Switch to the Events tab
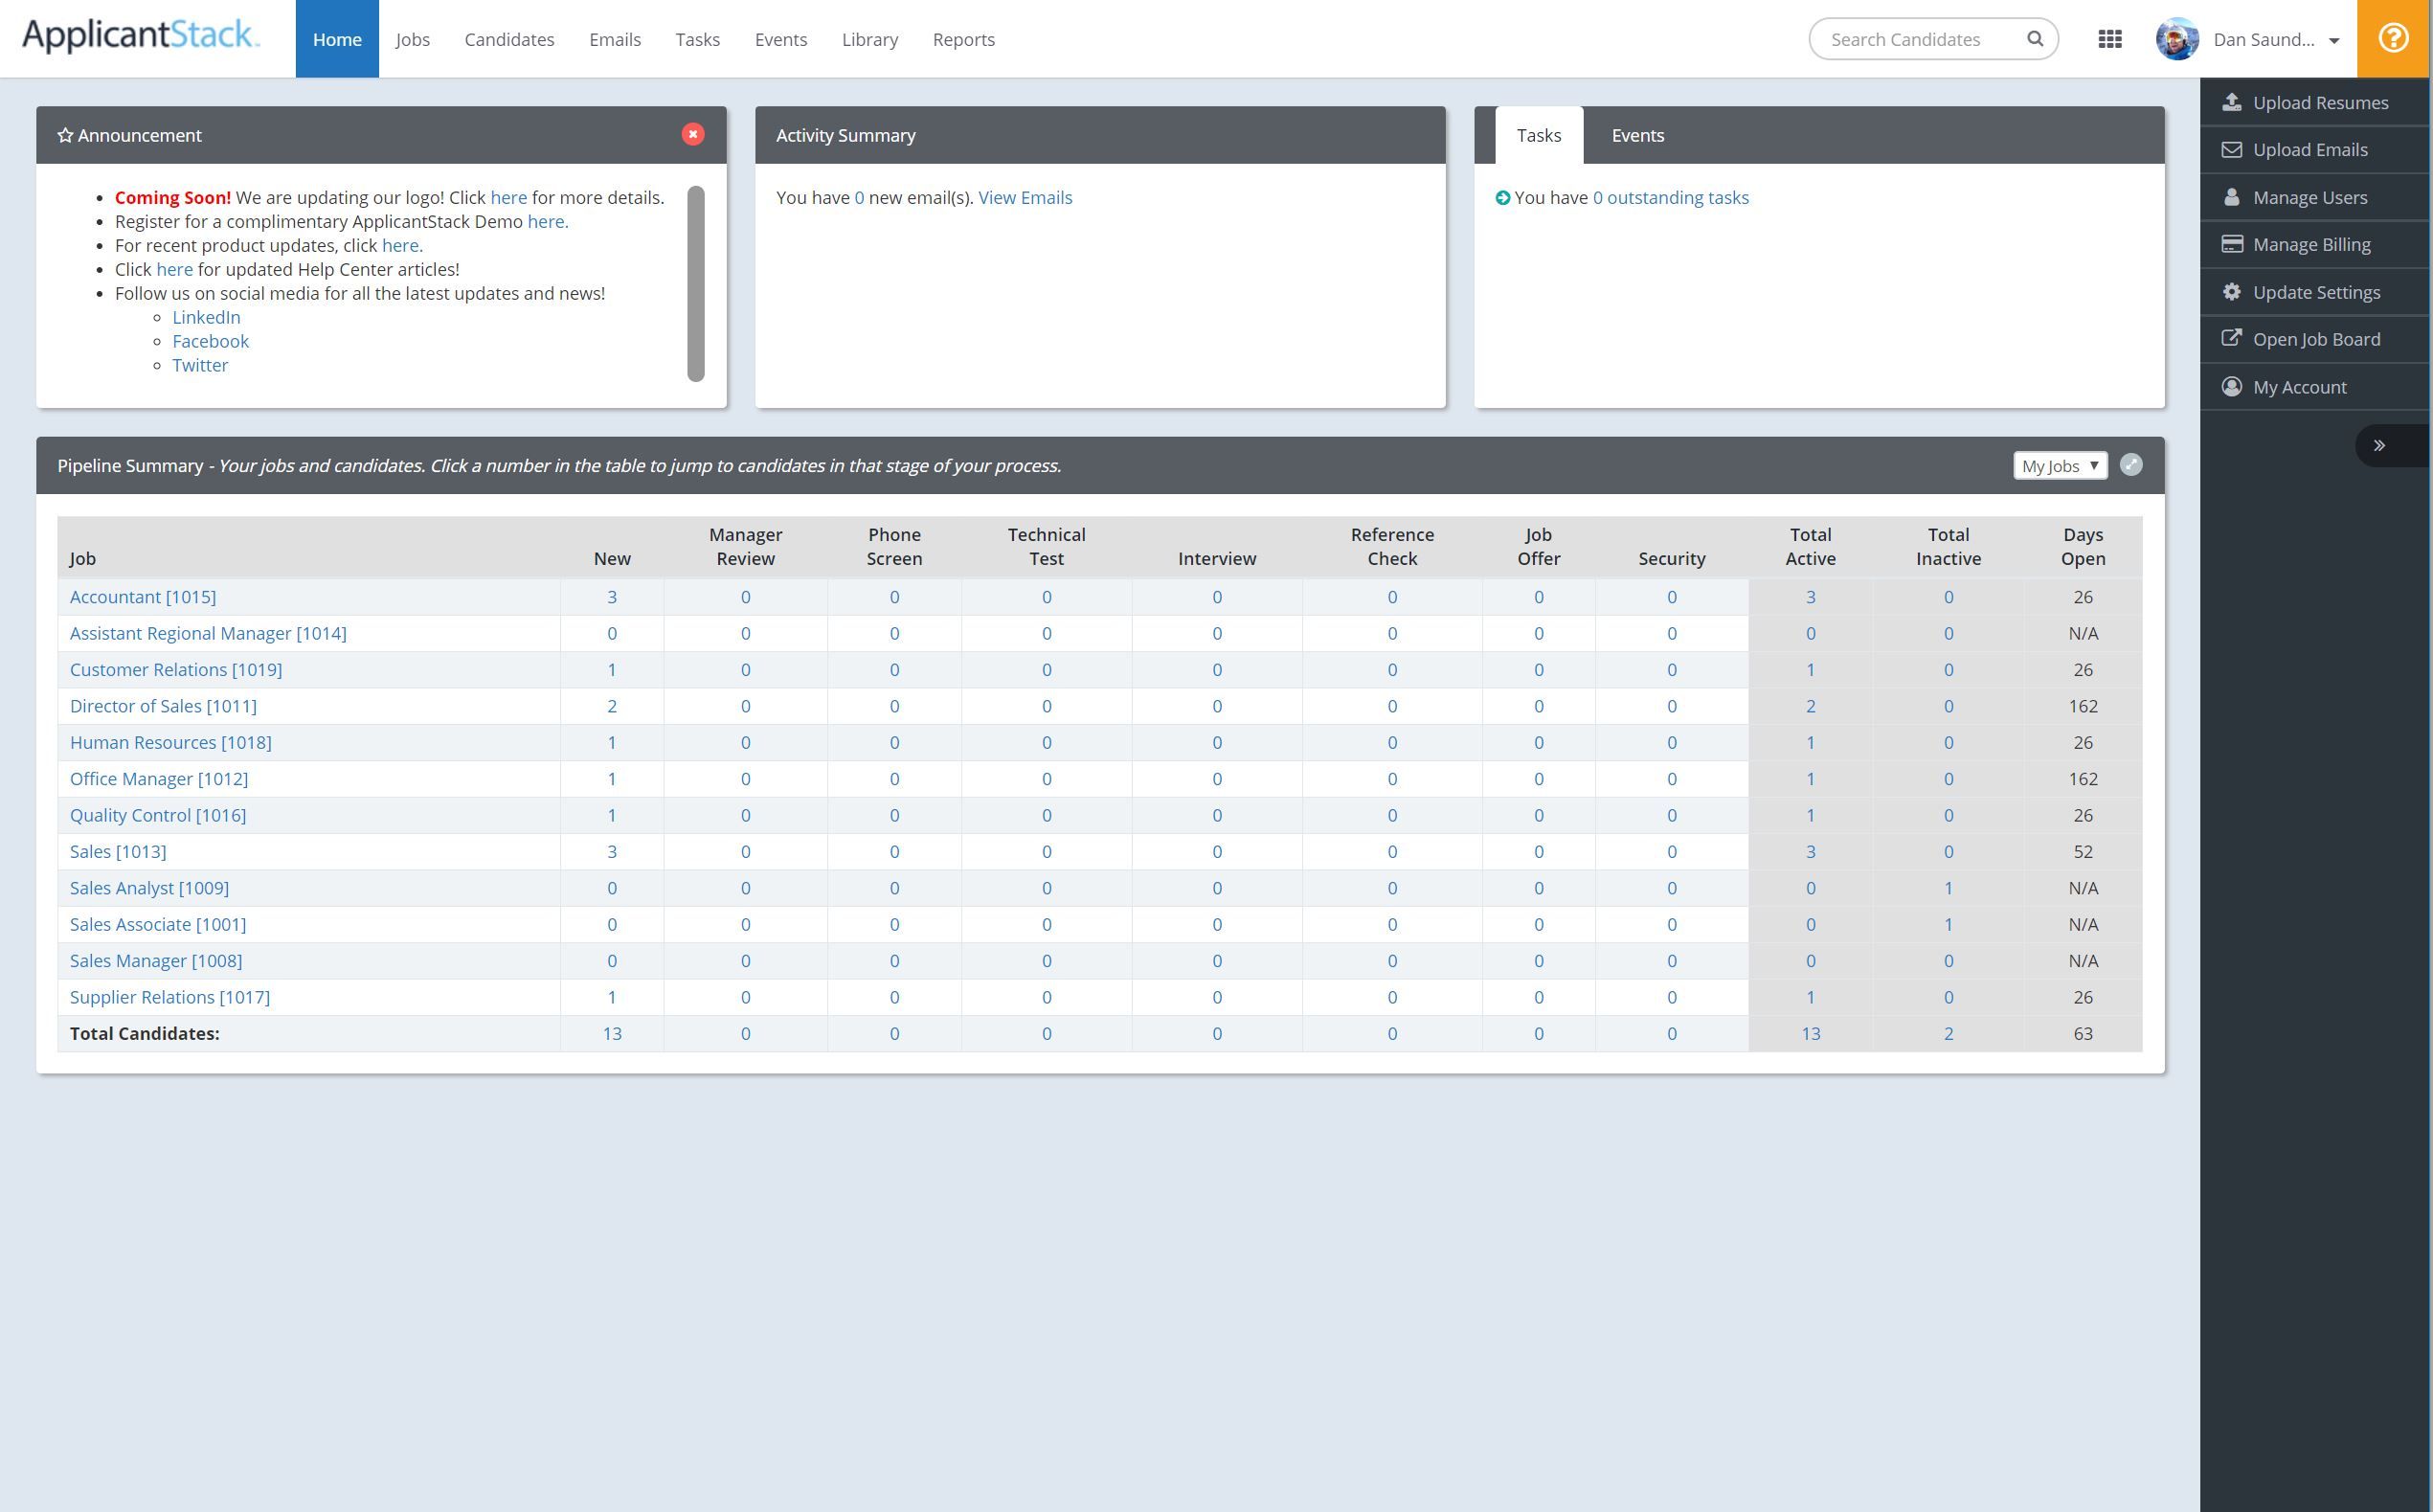The height and width of the screenshot is (1512, 2433). pyautogui.click(x=1637, y=135)
